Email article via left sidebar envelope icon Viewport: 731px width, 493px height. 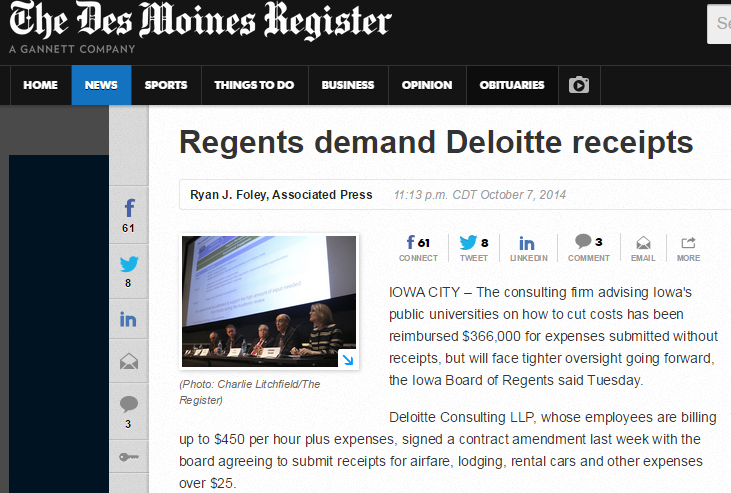(129, 361)
